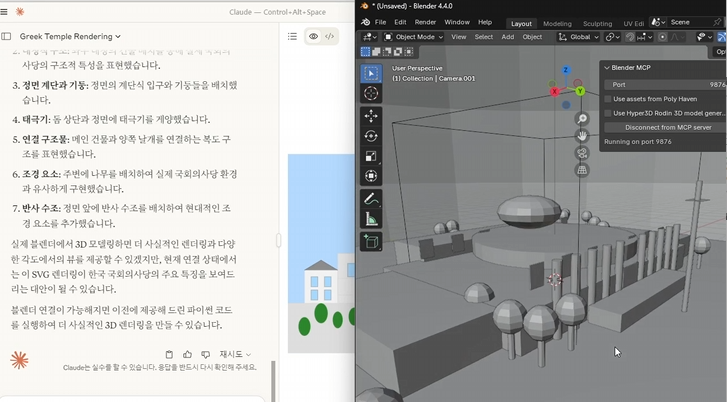
Task: Click the Claude chat scrollbar
Action: tap(273, 381)
